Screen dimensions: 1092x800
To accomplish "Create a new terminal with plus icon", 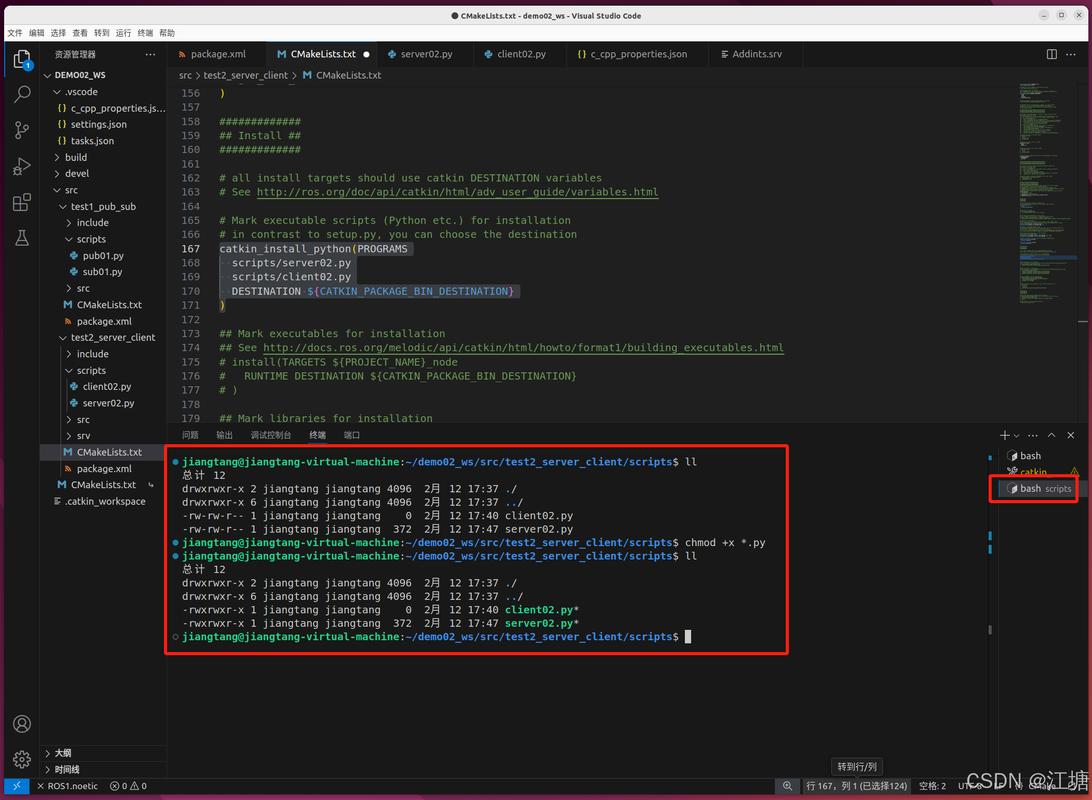I will [1004, 435].
